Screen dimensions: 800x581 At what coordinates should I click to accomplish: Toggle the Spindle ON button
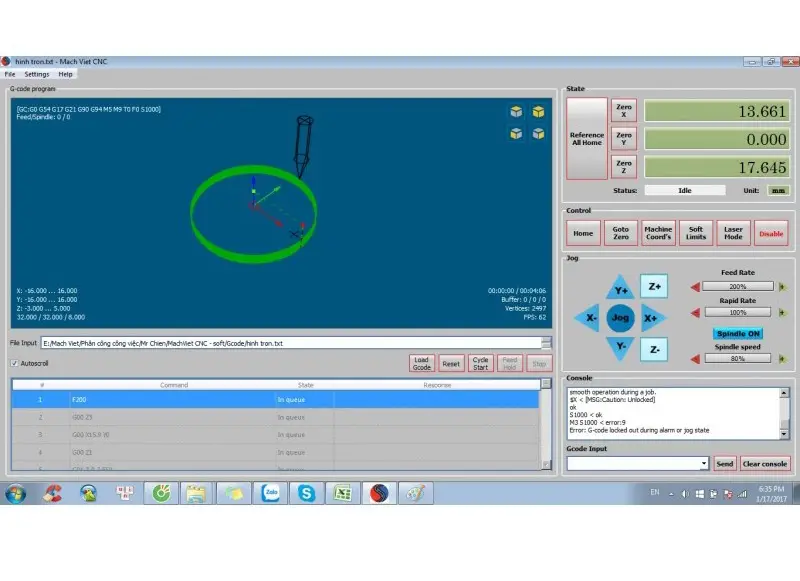pos(738,334)
